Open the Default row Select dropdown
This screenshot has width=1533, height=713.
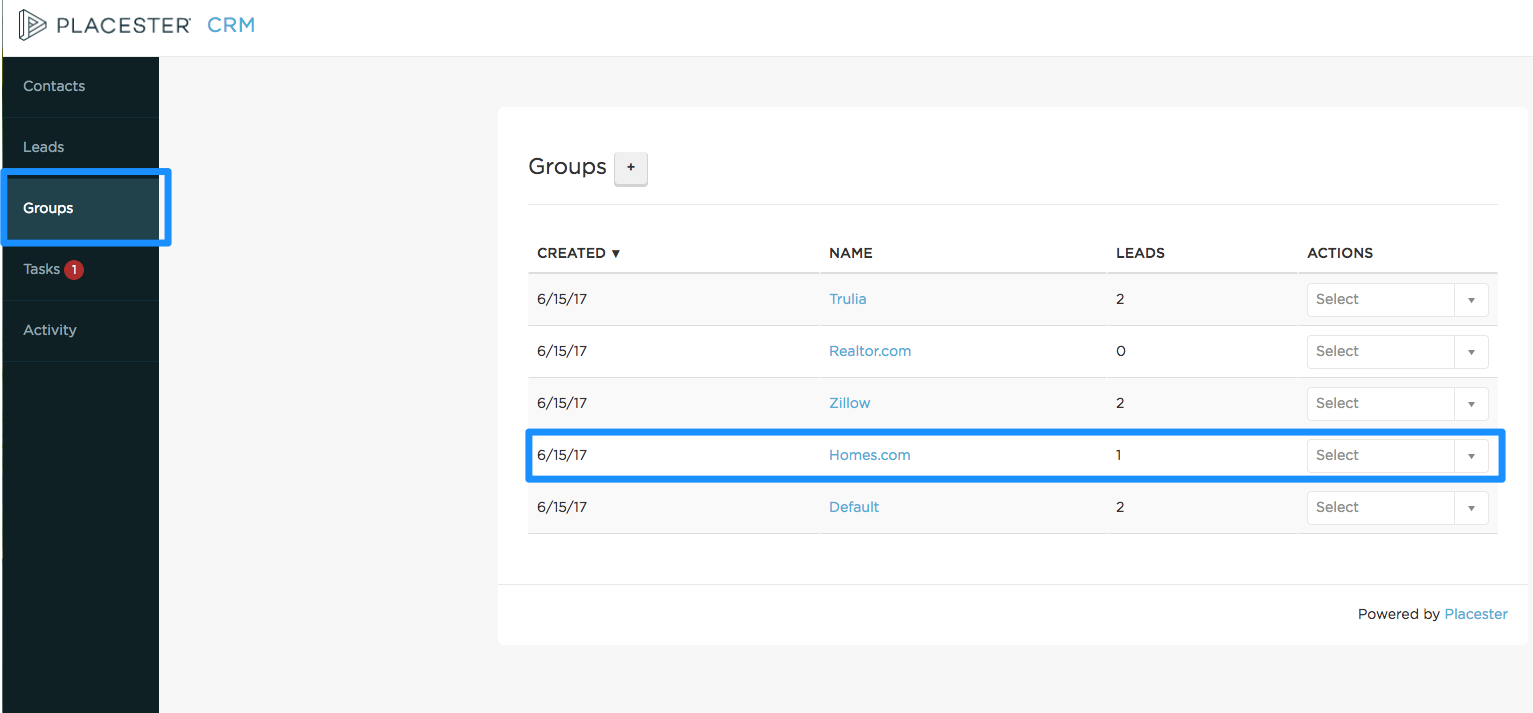tap(1397, 507)
